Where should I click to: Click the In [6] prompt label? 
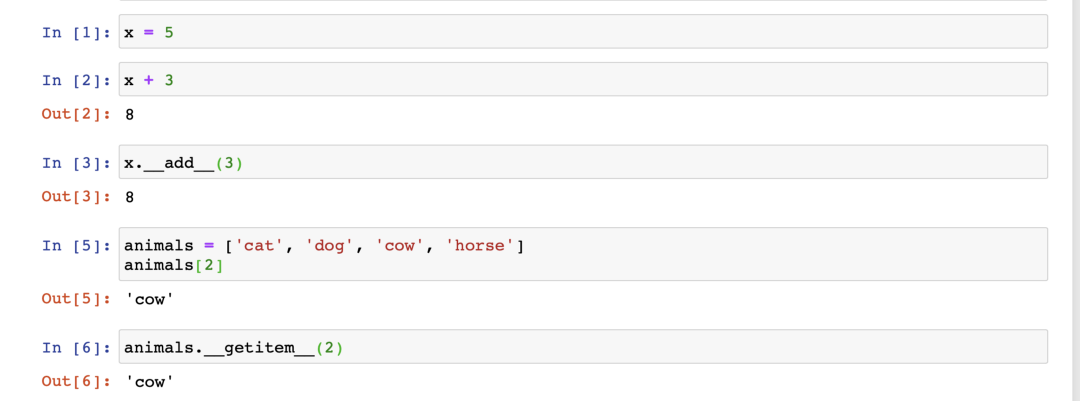pos(76,347)
